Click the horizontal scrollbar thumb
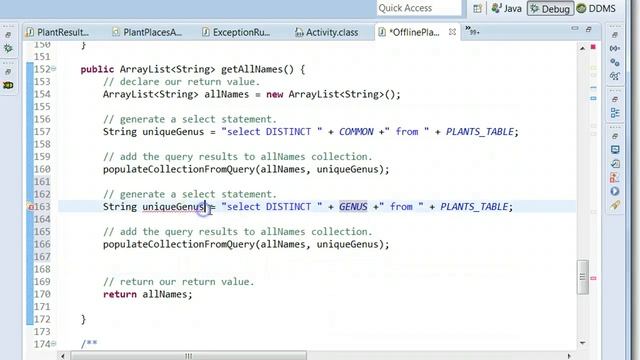640x360 pixels. (188, 356)
